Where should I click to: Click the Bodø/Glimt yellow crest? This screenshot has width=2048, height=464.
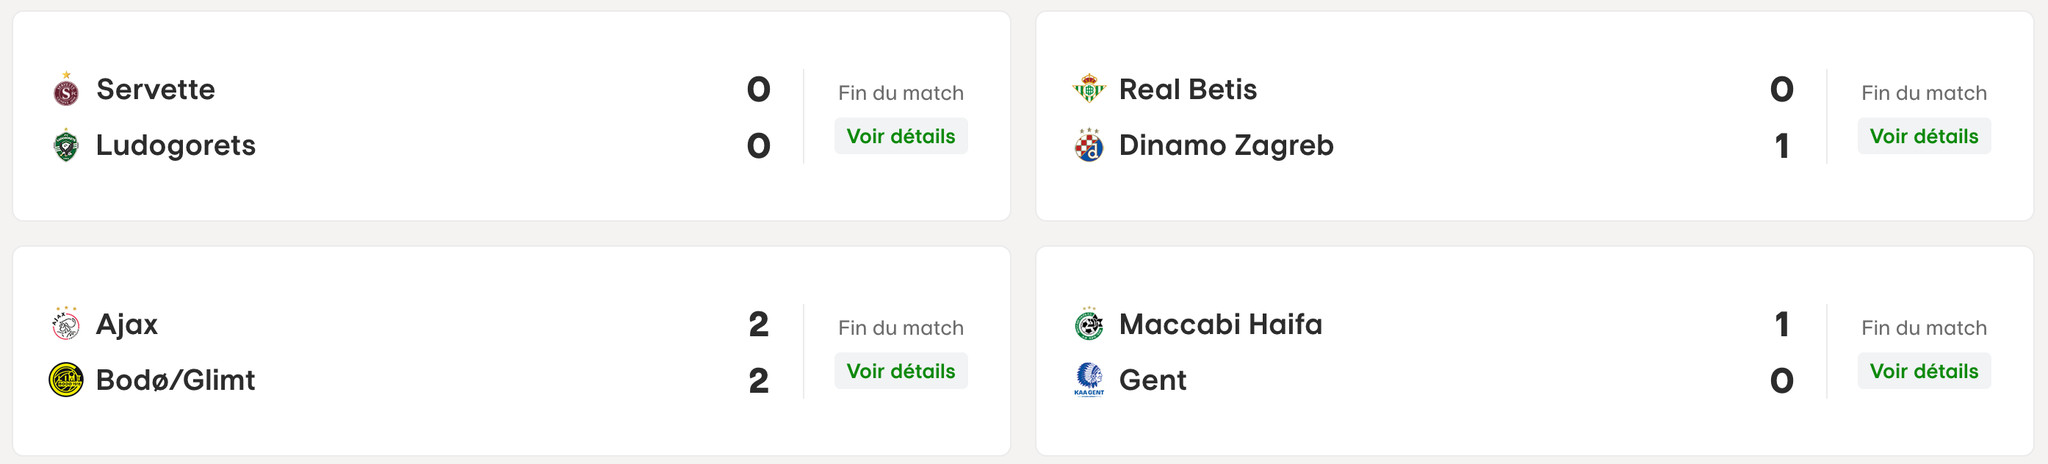66,380
